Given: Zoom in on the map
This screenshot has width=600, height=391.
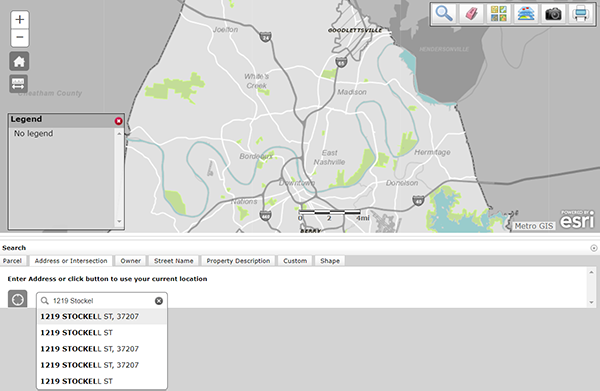Looking at the screenshot, I should (20, 20).
